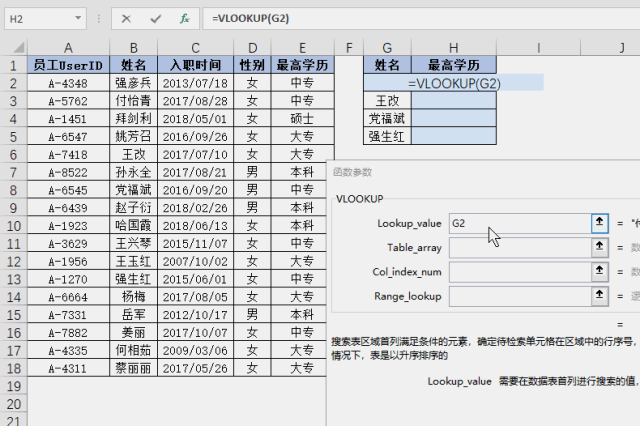This screenshot has height=426, width=640.
Task: Click empty result cell next to 党福斌
Action: 454,119
